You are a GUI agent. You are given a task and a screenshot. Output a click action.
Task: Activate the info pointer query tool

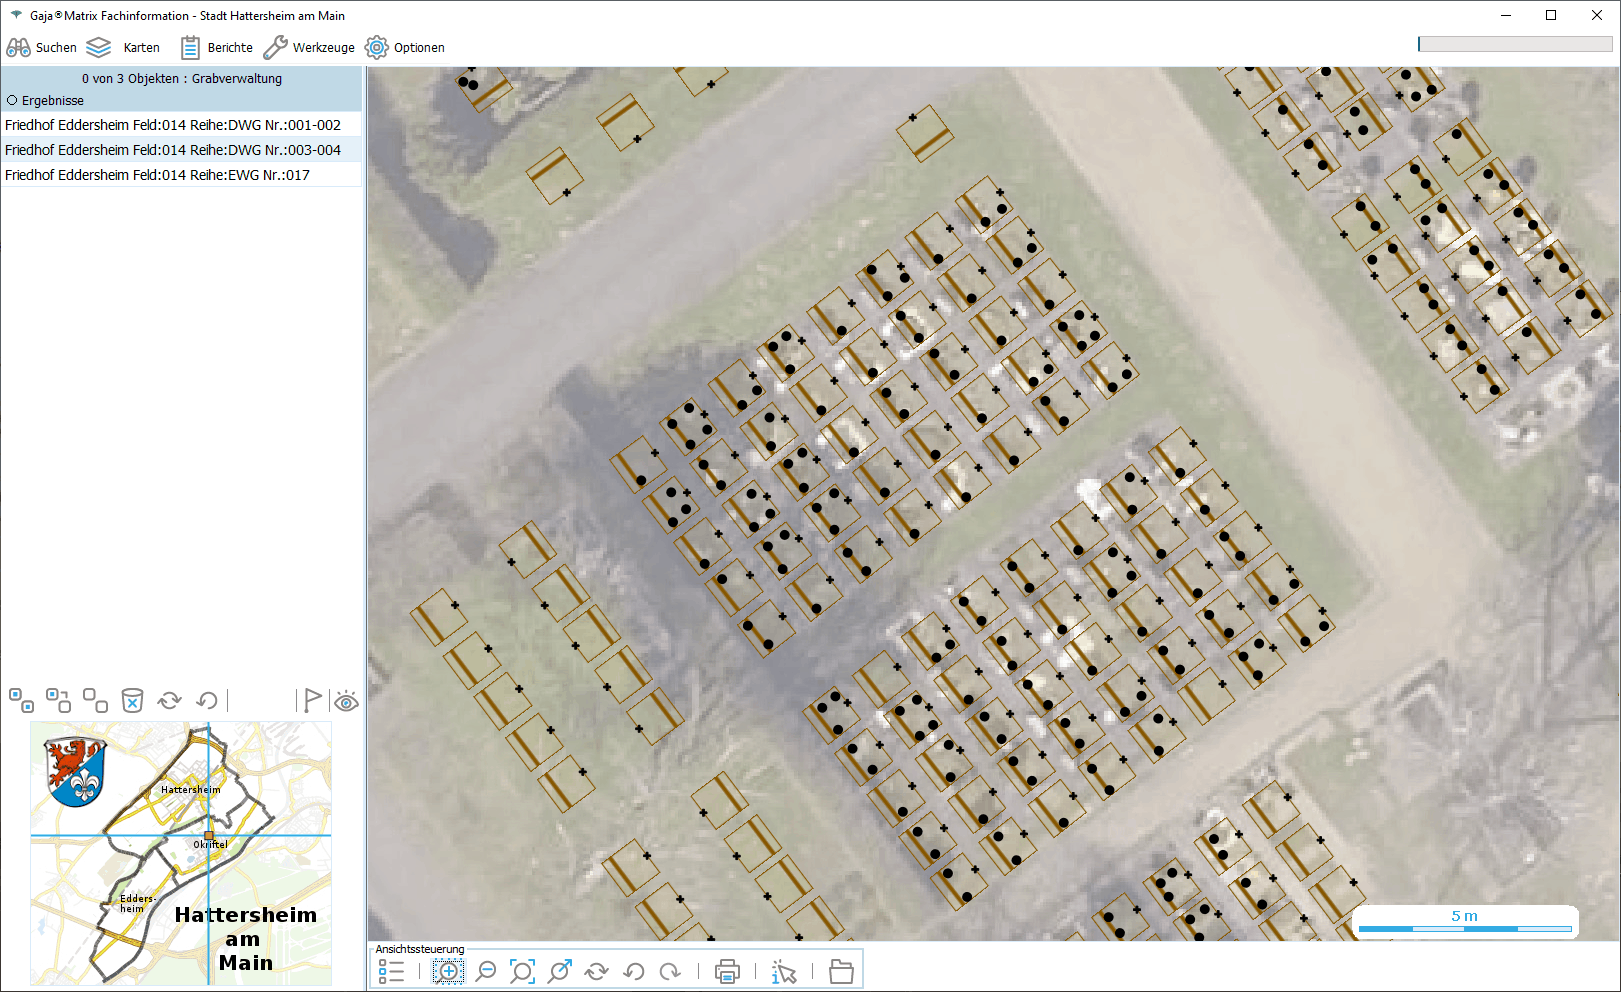(784, 971)
